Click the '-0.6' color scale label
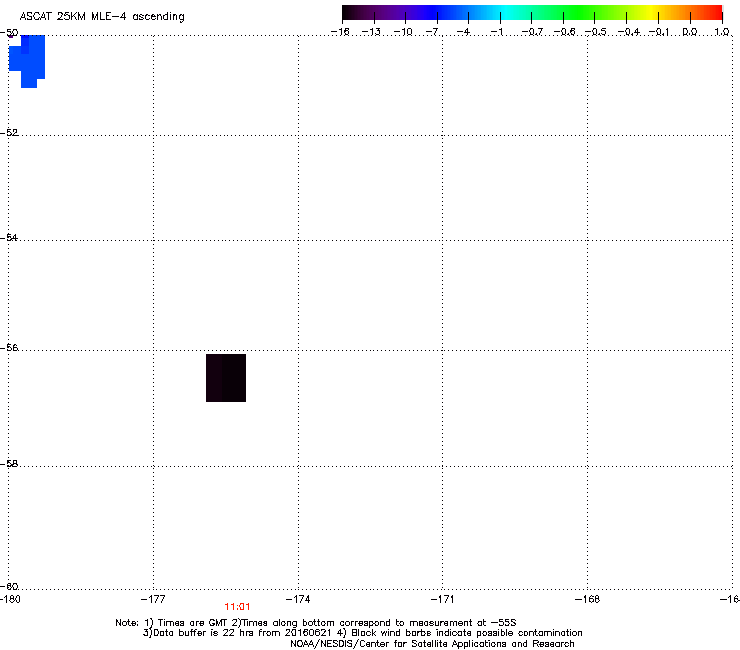 (564, 32)
